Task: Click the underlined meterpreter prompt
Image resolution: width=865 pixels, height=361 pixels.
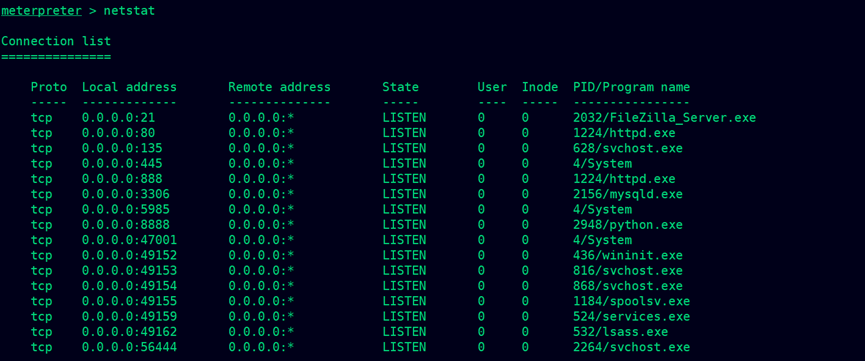Action: click(x=41, y=10)
